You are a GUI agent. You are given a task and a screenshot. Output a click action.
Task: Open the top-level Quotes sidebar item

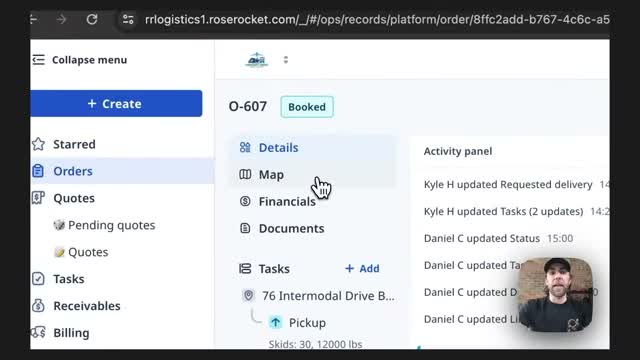click(x=74, y=198)
